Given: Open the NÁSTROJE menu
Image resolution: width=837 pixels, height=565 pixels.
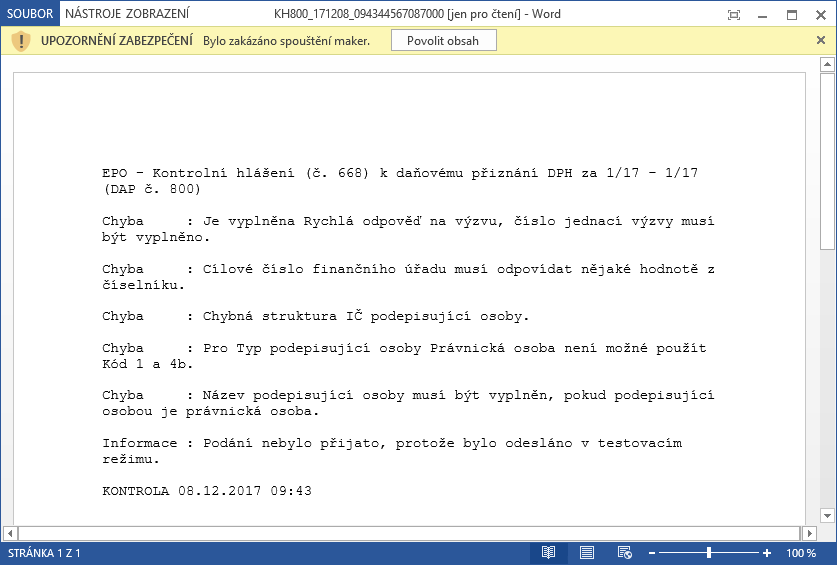Looking at the screenshot, I should pyautogui.click(x=93, y=14).
